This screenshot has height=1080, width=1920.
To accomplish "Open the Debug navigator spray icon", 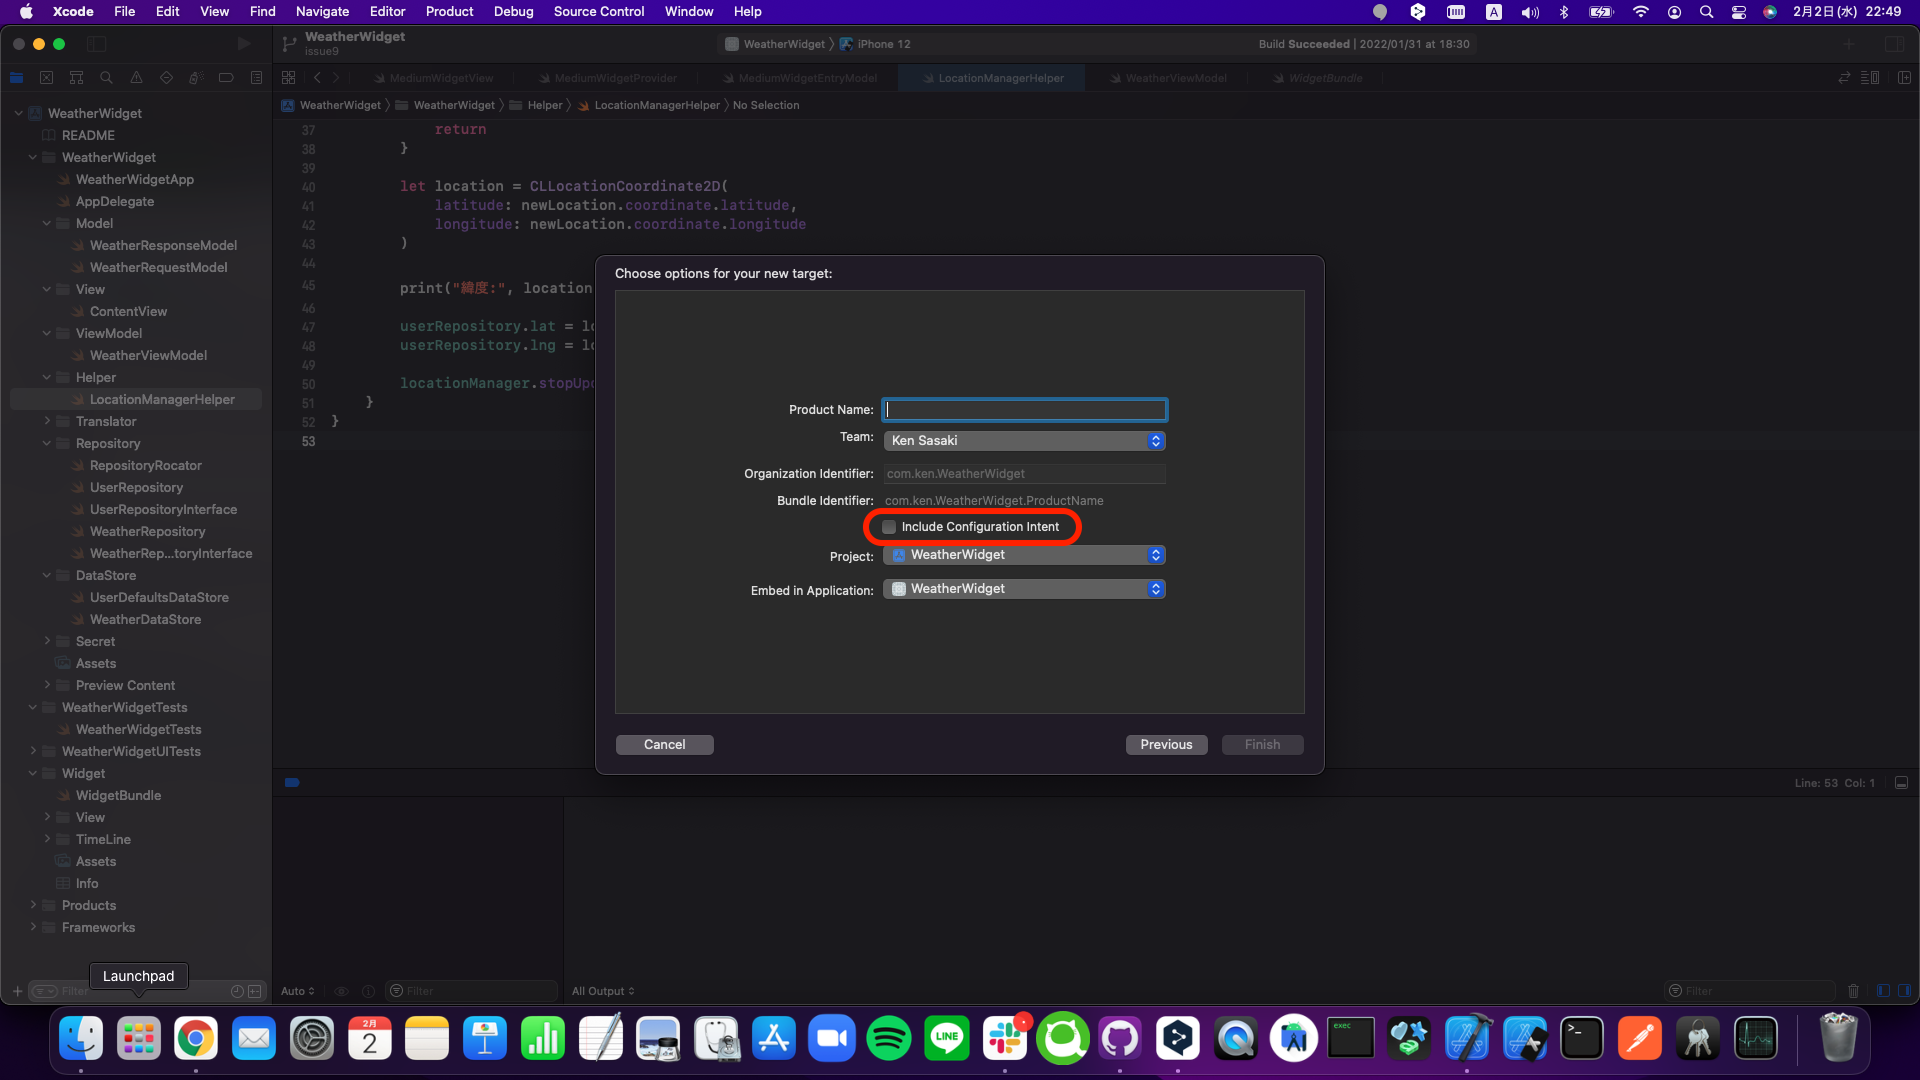I will coord(196,78).
